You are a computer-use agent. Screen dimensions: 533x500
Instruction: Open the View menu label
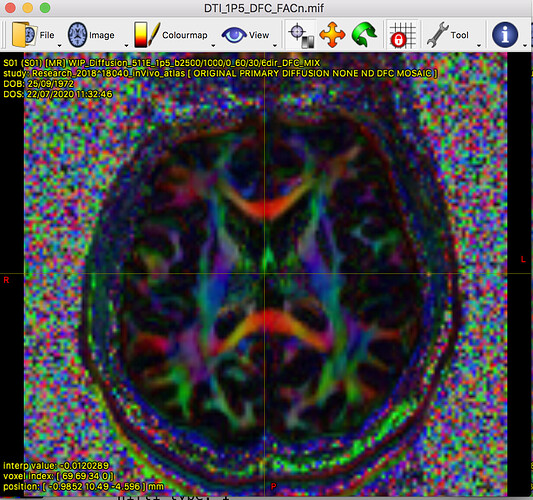point(259,35)
